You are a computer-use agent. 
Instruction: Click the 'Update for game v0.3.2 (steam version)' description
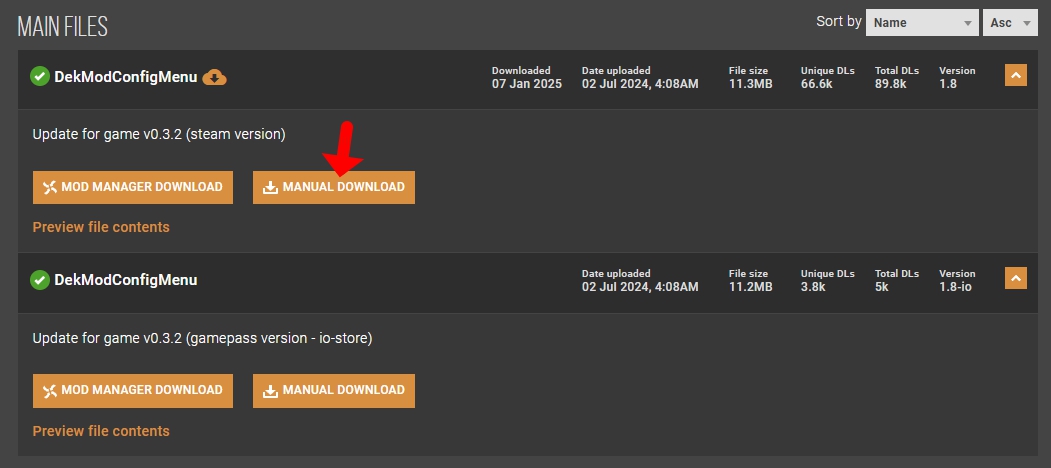tap(159, 134)
